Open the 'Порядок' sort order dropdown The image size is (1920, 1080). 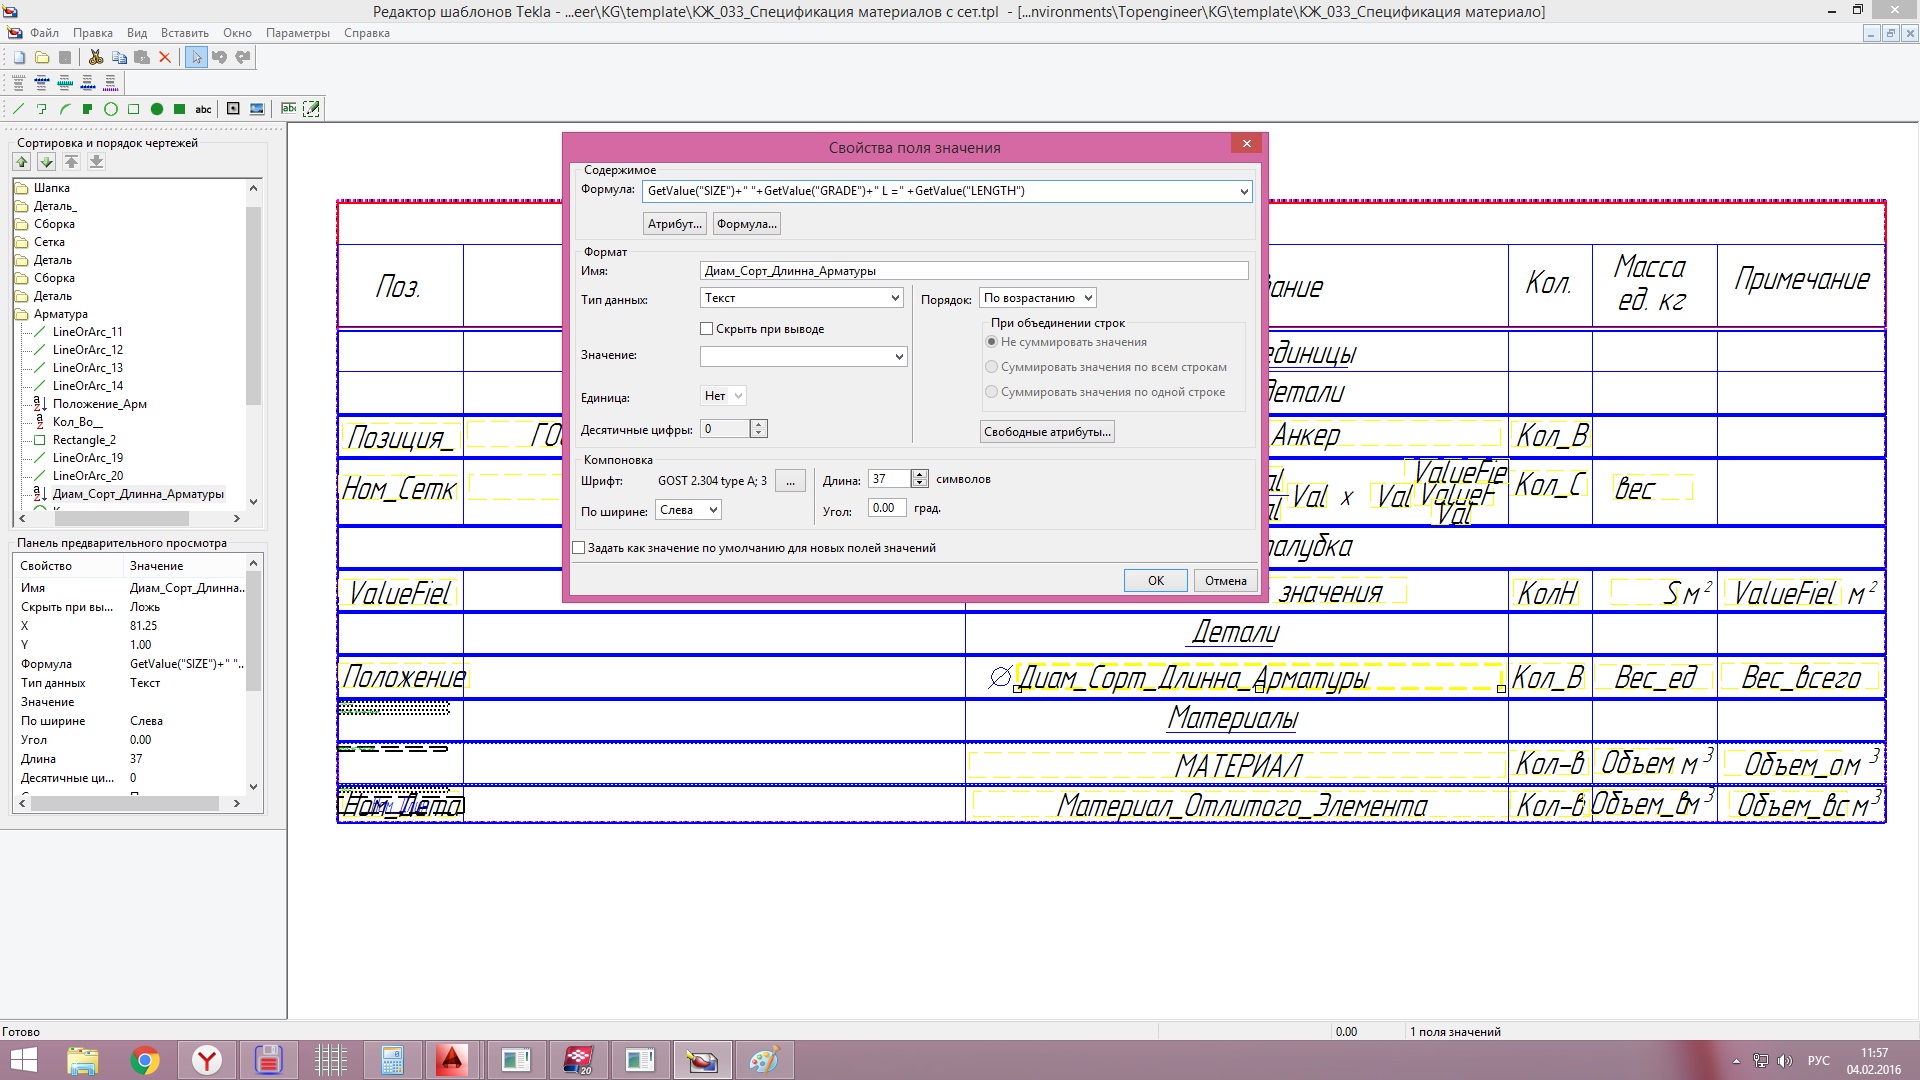(1037, 298)
